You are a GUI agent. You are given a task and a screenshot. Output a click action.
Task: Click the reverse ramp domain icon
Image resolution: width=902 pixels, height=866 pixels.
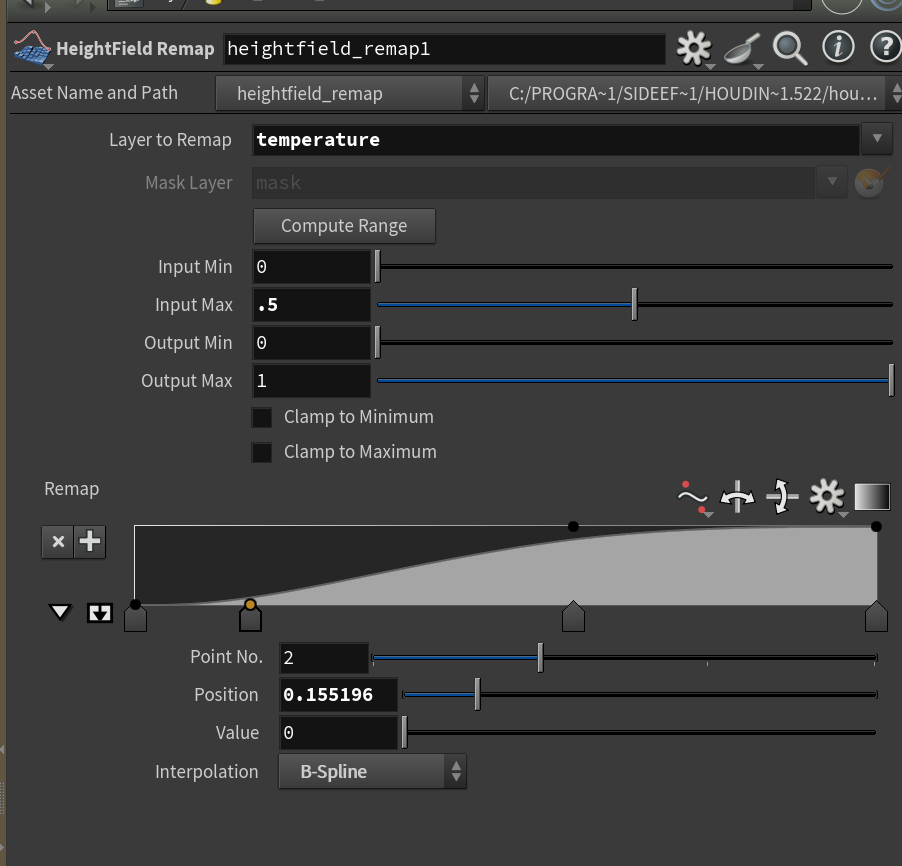[737, 497]
